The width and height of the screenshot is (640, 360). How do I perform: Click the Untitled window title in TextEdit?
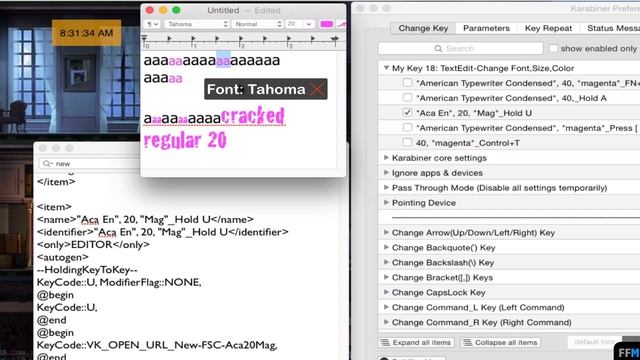pos(223,10)
